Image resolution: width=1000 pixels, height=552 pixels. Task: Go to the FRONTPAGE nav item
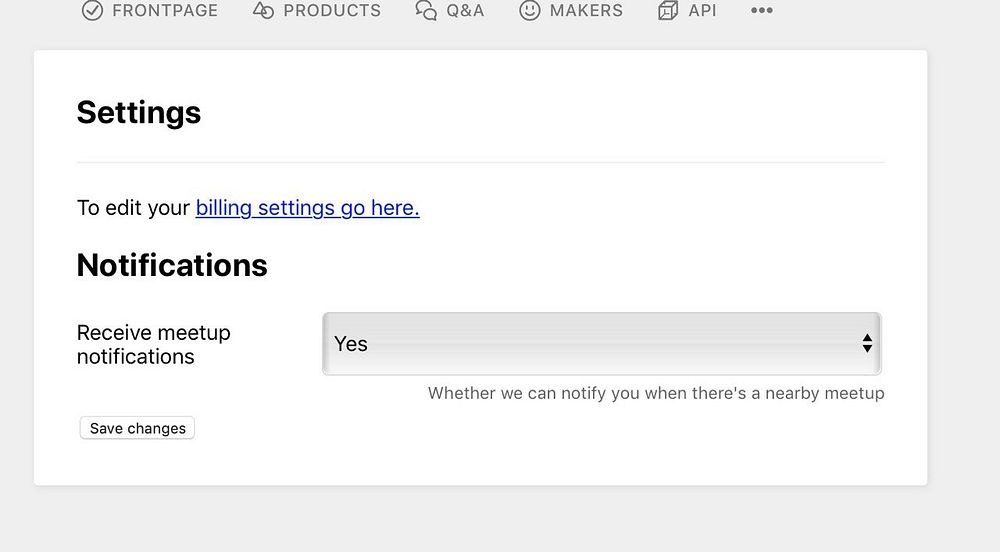point(165,11)
